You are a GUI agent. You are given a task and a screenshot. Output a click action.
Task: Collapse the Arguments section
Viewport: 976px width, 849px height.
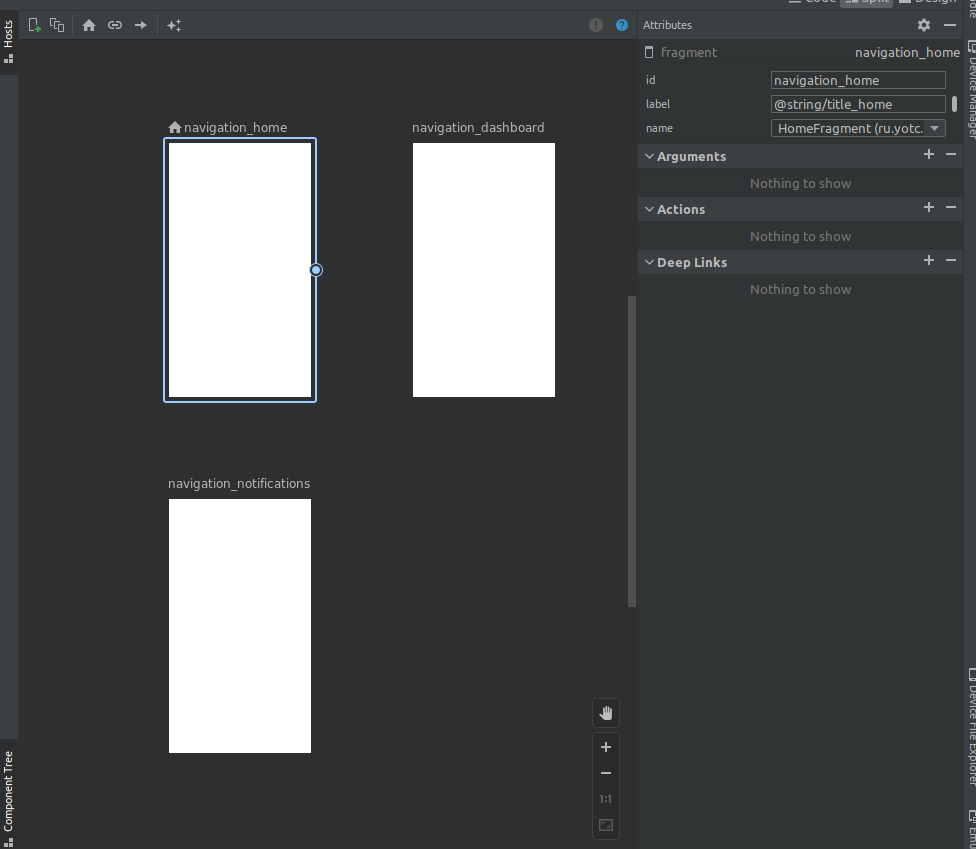point(650,156)
